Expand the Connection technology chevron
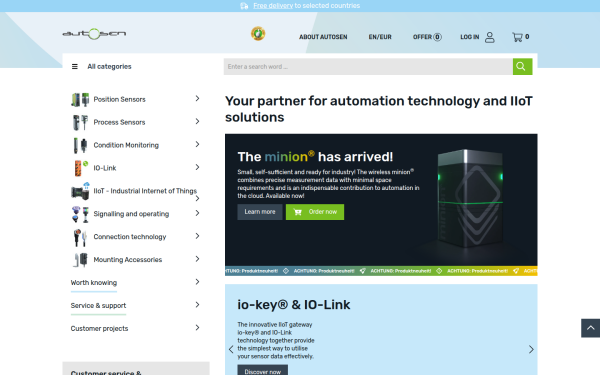Viewport: 600px width, 375px height. tap(197, 236)
